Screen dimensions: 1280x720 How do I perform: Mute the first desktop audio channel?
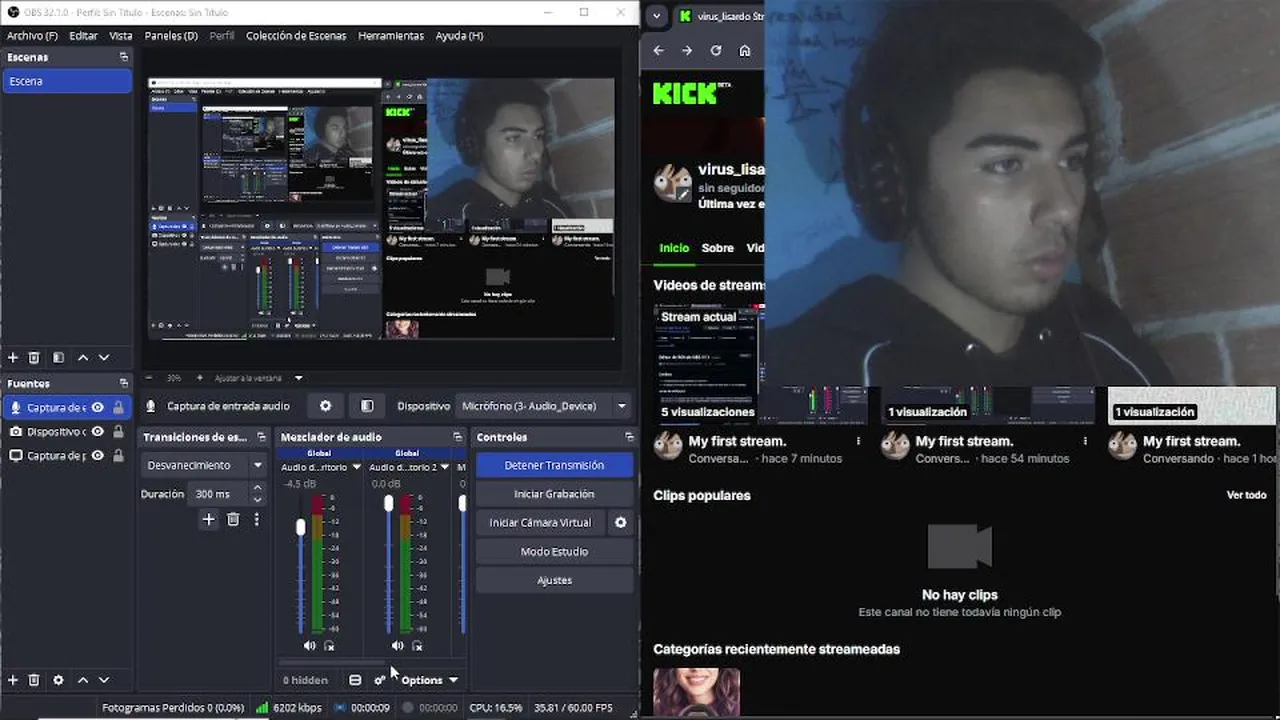[x=309, y=646]
